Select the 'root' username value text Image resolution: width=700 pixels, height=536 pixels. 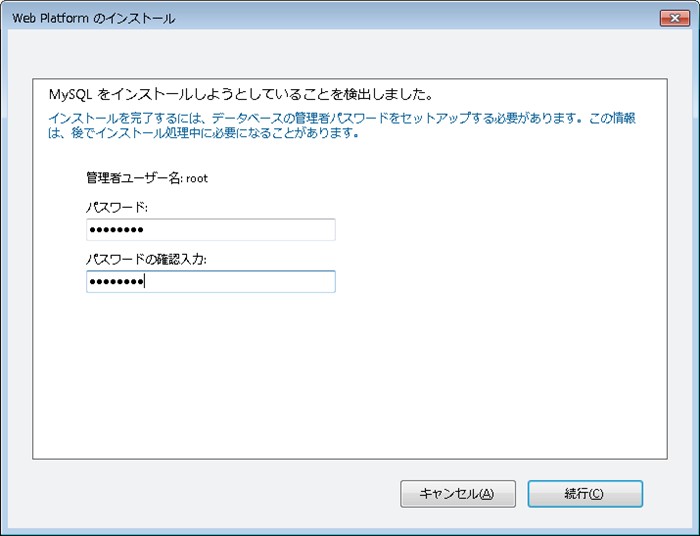(196, 178)
